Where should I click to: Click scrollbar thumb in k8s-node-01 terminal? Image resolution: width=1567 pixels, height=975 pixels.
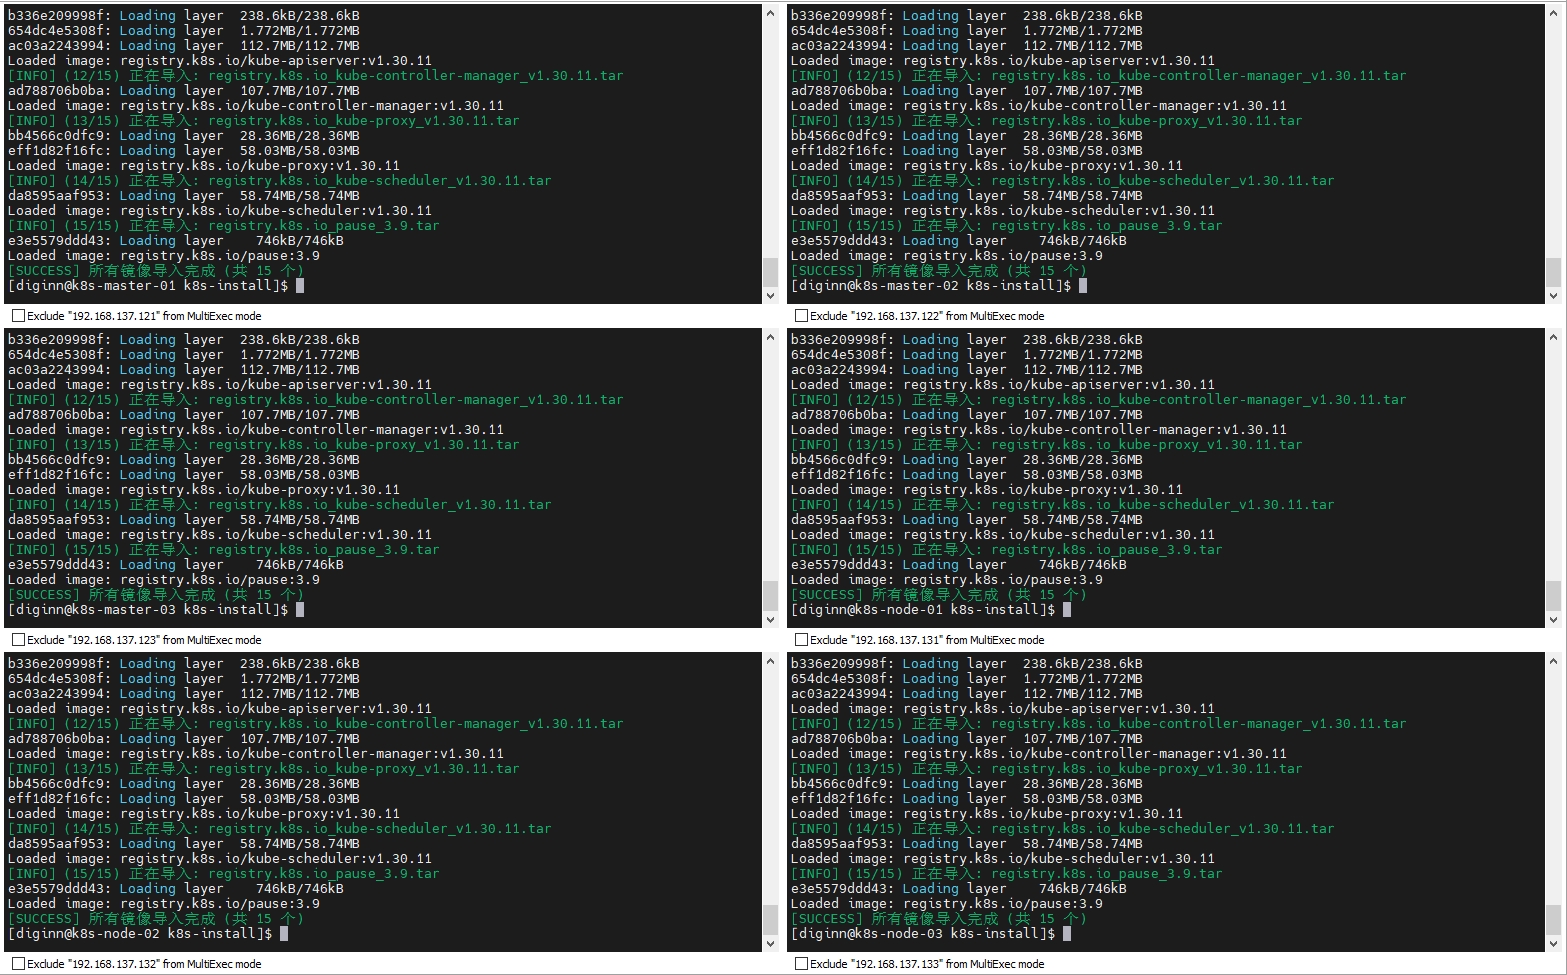pos(1553,596)
